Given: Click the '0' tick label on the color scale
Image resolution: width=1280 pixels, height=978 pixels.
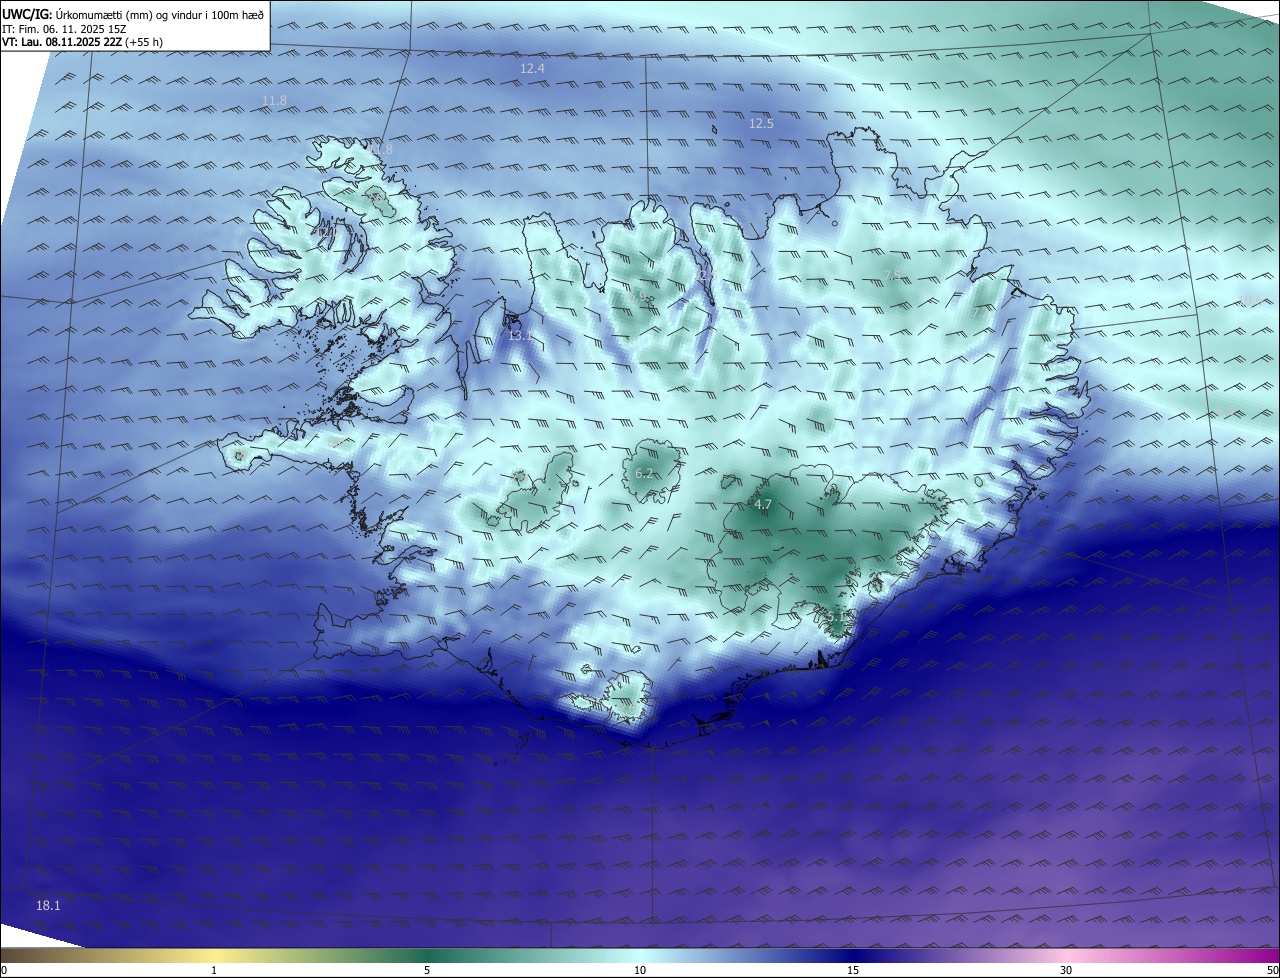Looking at the screenshot, I should point(4,970).
